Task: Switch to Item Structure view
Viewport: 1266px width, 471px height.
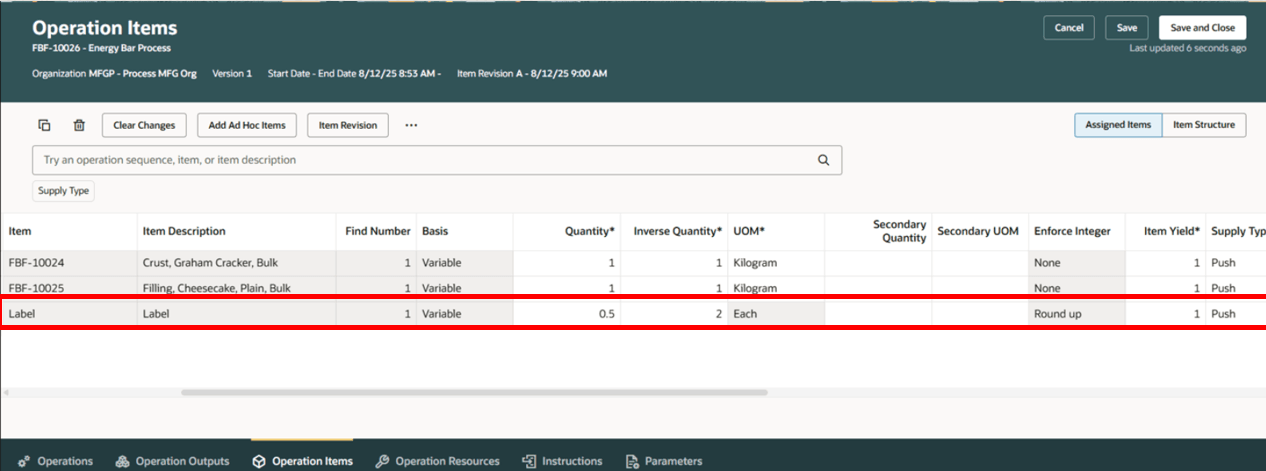Action: coord(1204,125)
